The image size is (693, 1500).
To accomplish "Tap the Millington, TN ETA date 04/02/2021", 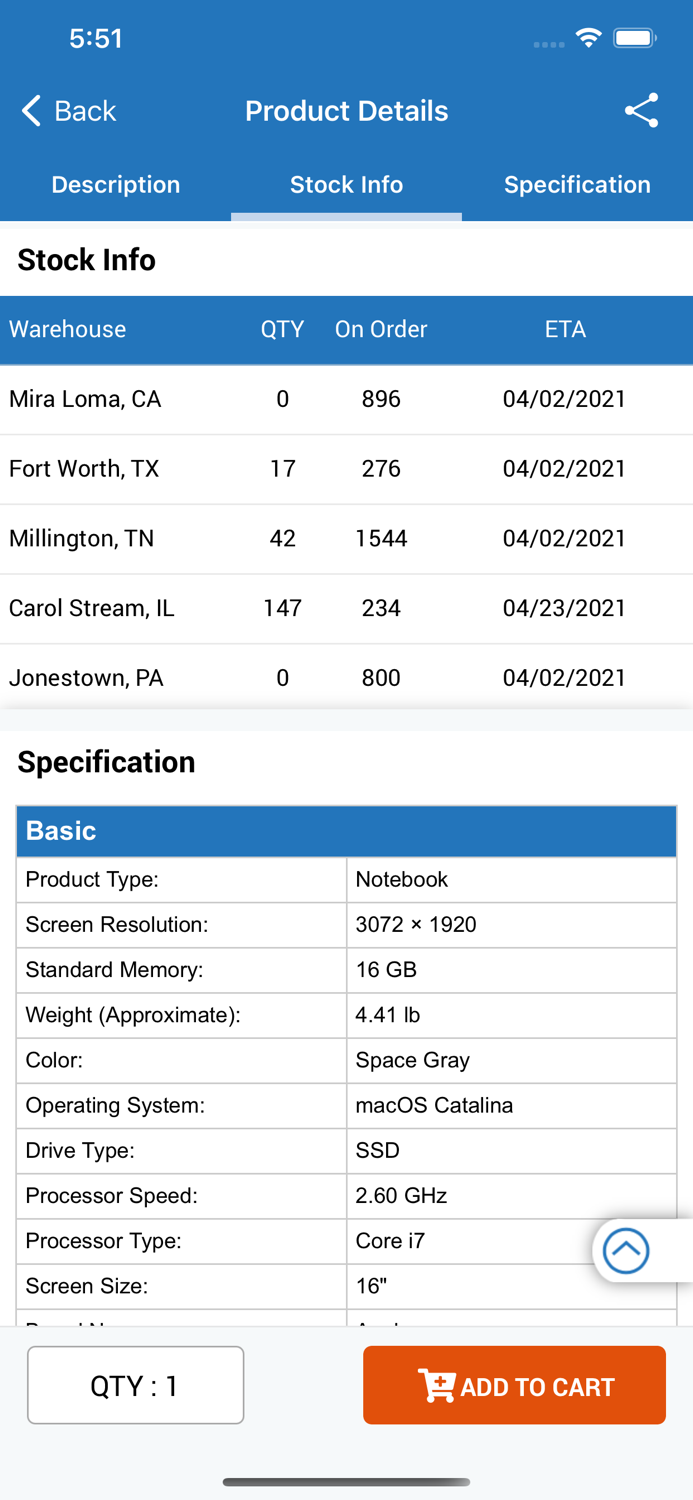I will (x=565, y=539).
